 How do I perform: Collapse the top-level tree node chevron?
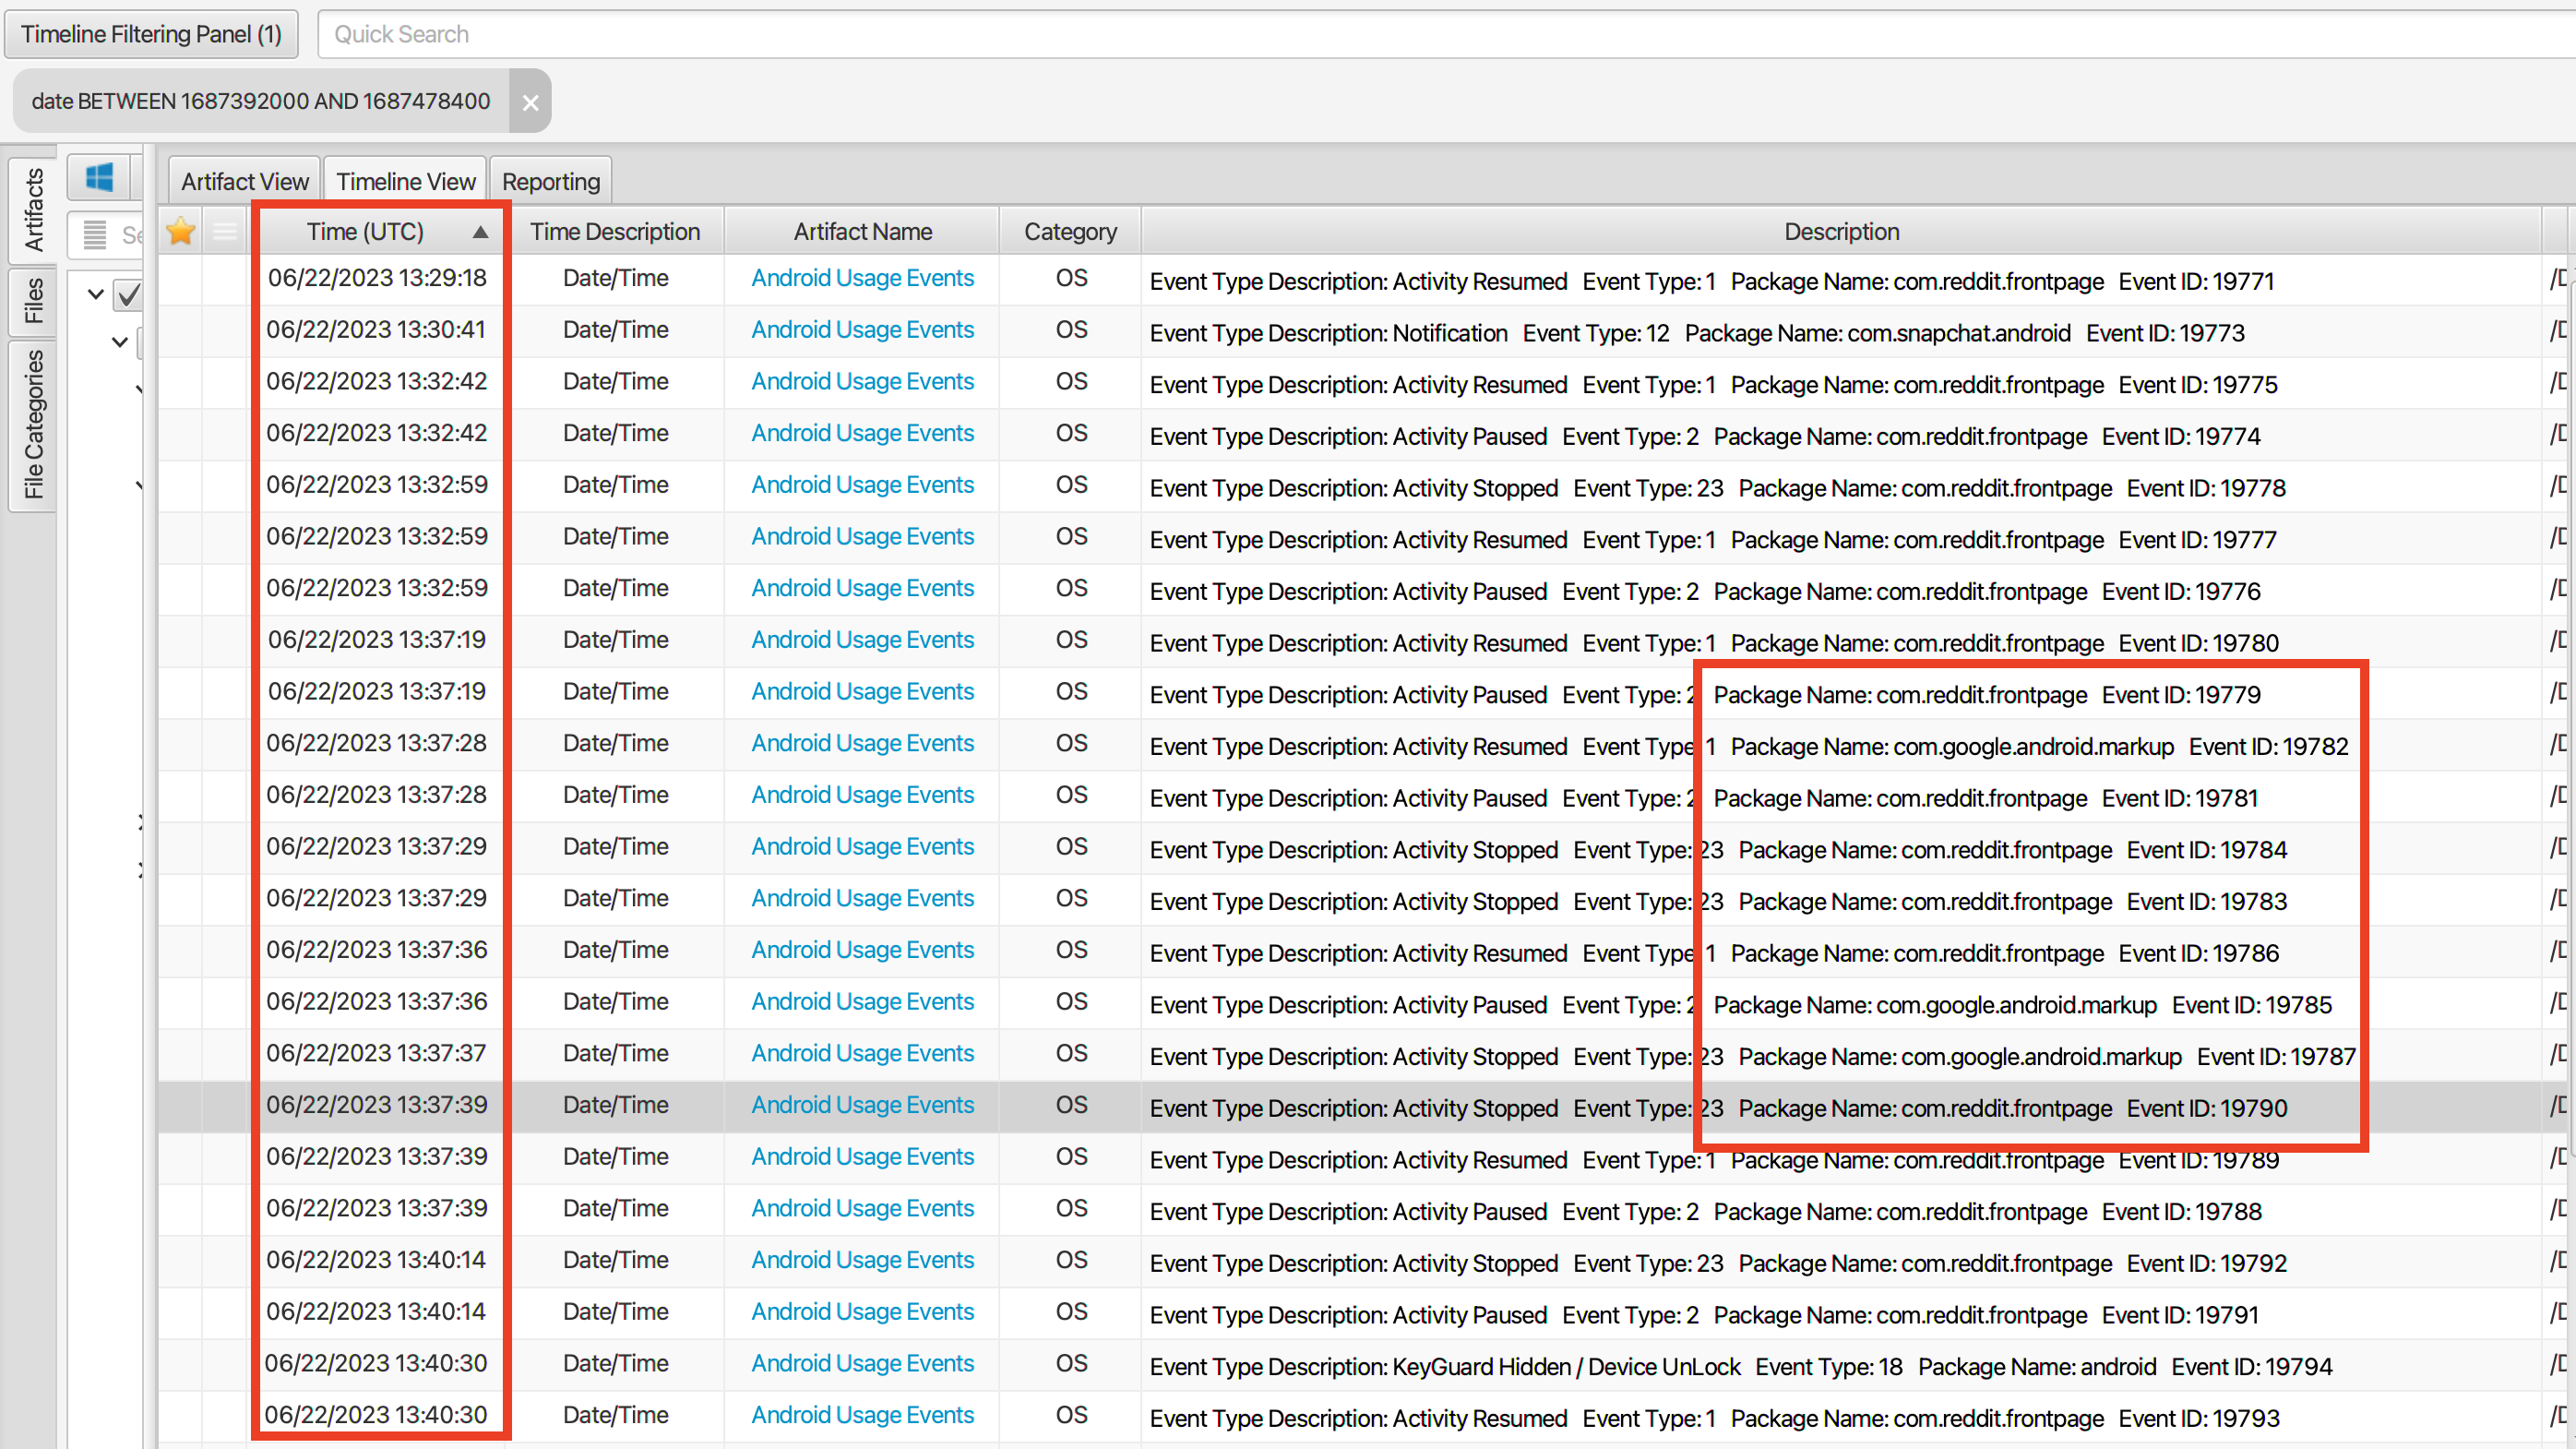[96, 294]
